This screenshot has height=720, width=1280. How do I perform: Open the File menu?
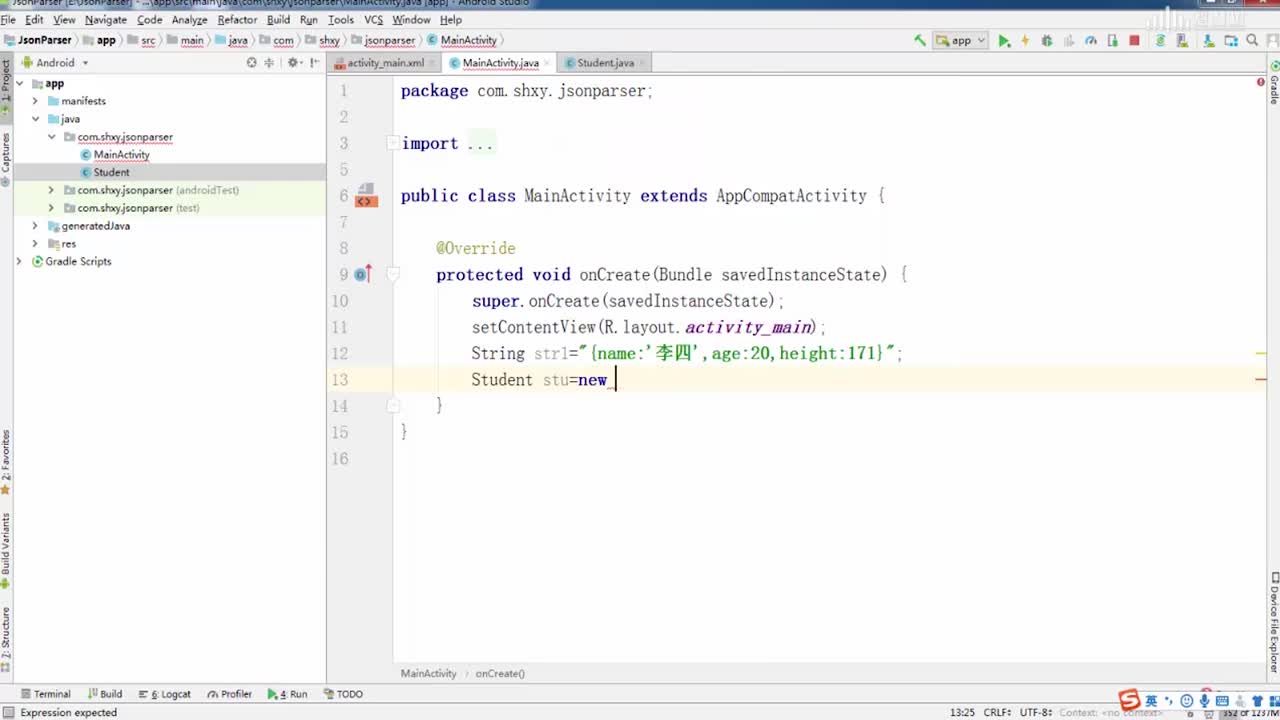pos(8,19)
